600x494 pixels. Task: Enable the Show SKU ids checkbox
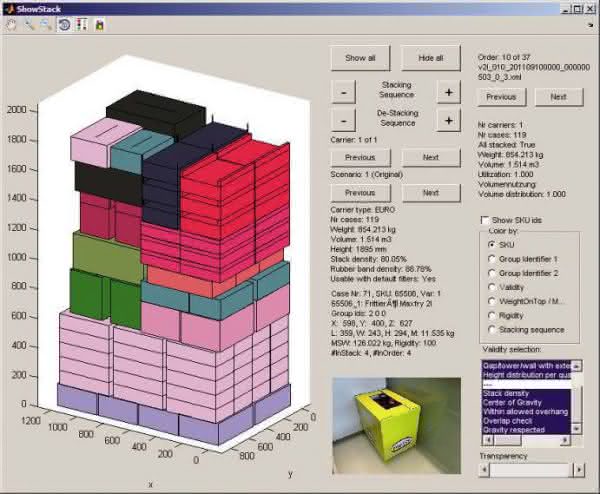click(x=485, y=220)
